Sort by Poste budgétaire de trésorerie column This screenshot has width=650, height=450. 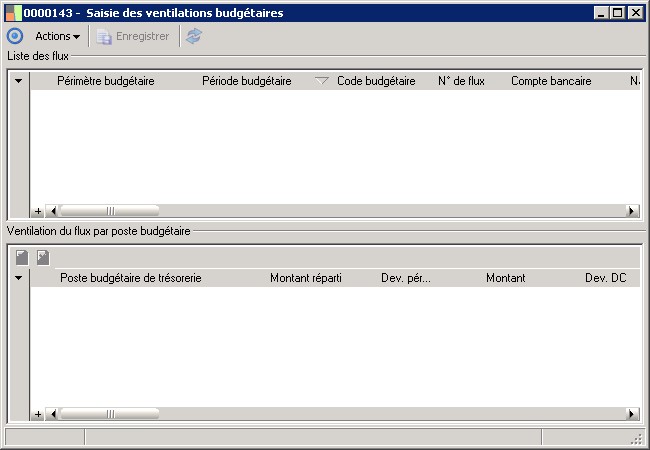[x=131, y=278]
